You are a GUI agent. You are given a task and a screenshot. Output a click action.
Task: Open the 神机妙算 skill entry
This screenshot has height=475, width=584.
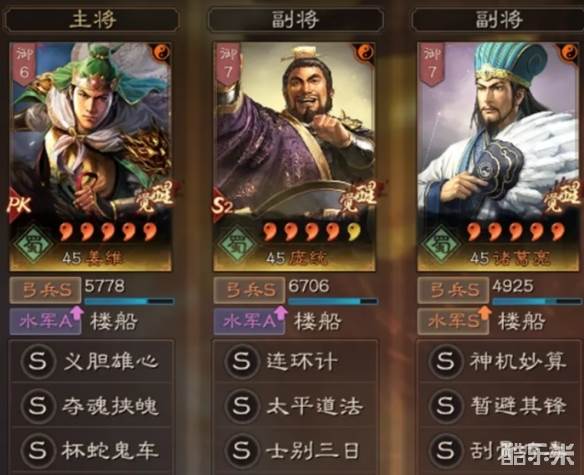[500, 361]
